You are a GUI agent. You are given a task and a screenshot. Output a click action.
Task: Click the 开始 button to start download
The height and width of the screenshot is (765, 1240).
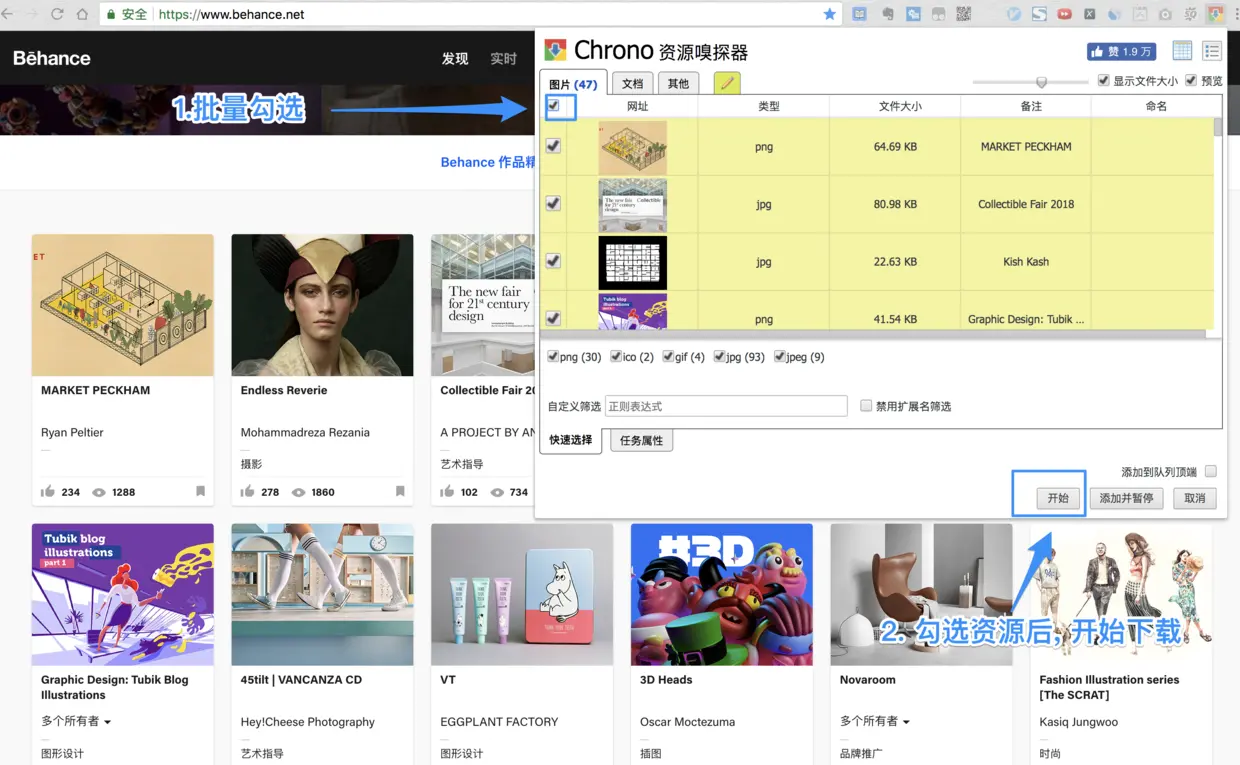(1058, 497)
